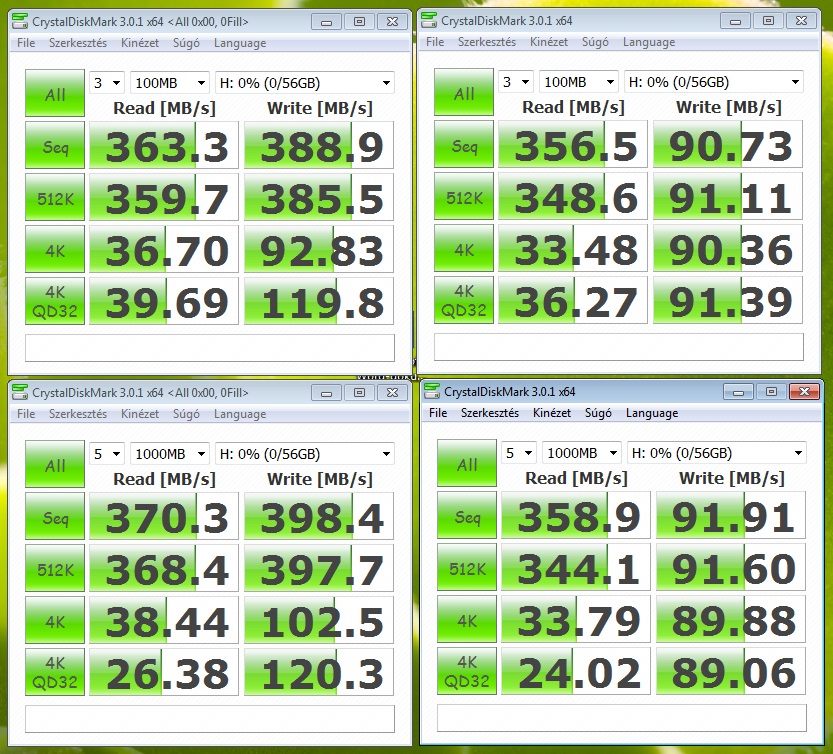This screenshot has height=754, width=833.
Task: Click the empty comment field in the window with Seq read 358.9
Action: tap(622, 717)
